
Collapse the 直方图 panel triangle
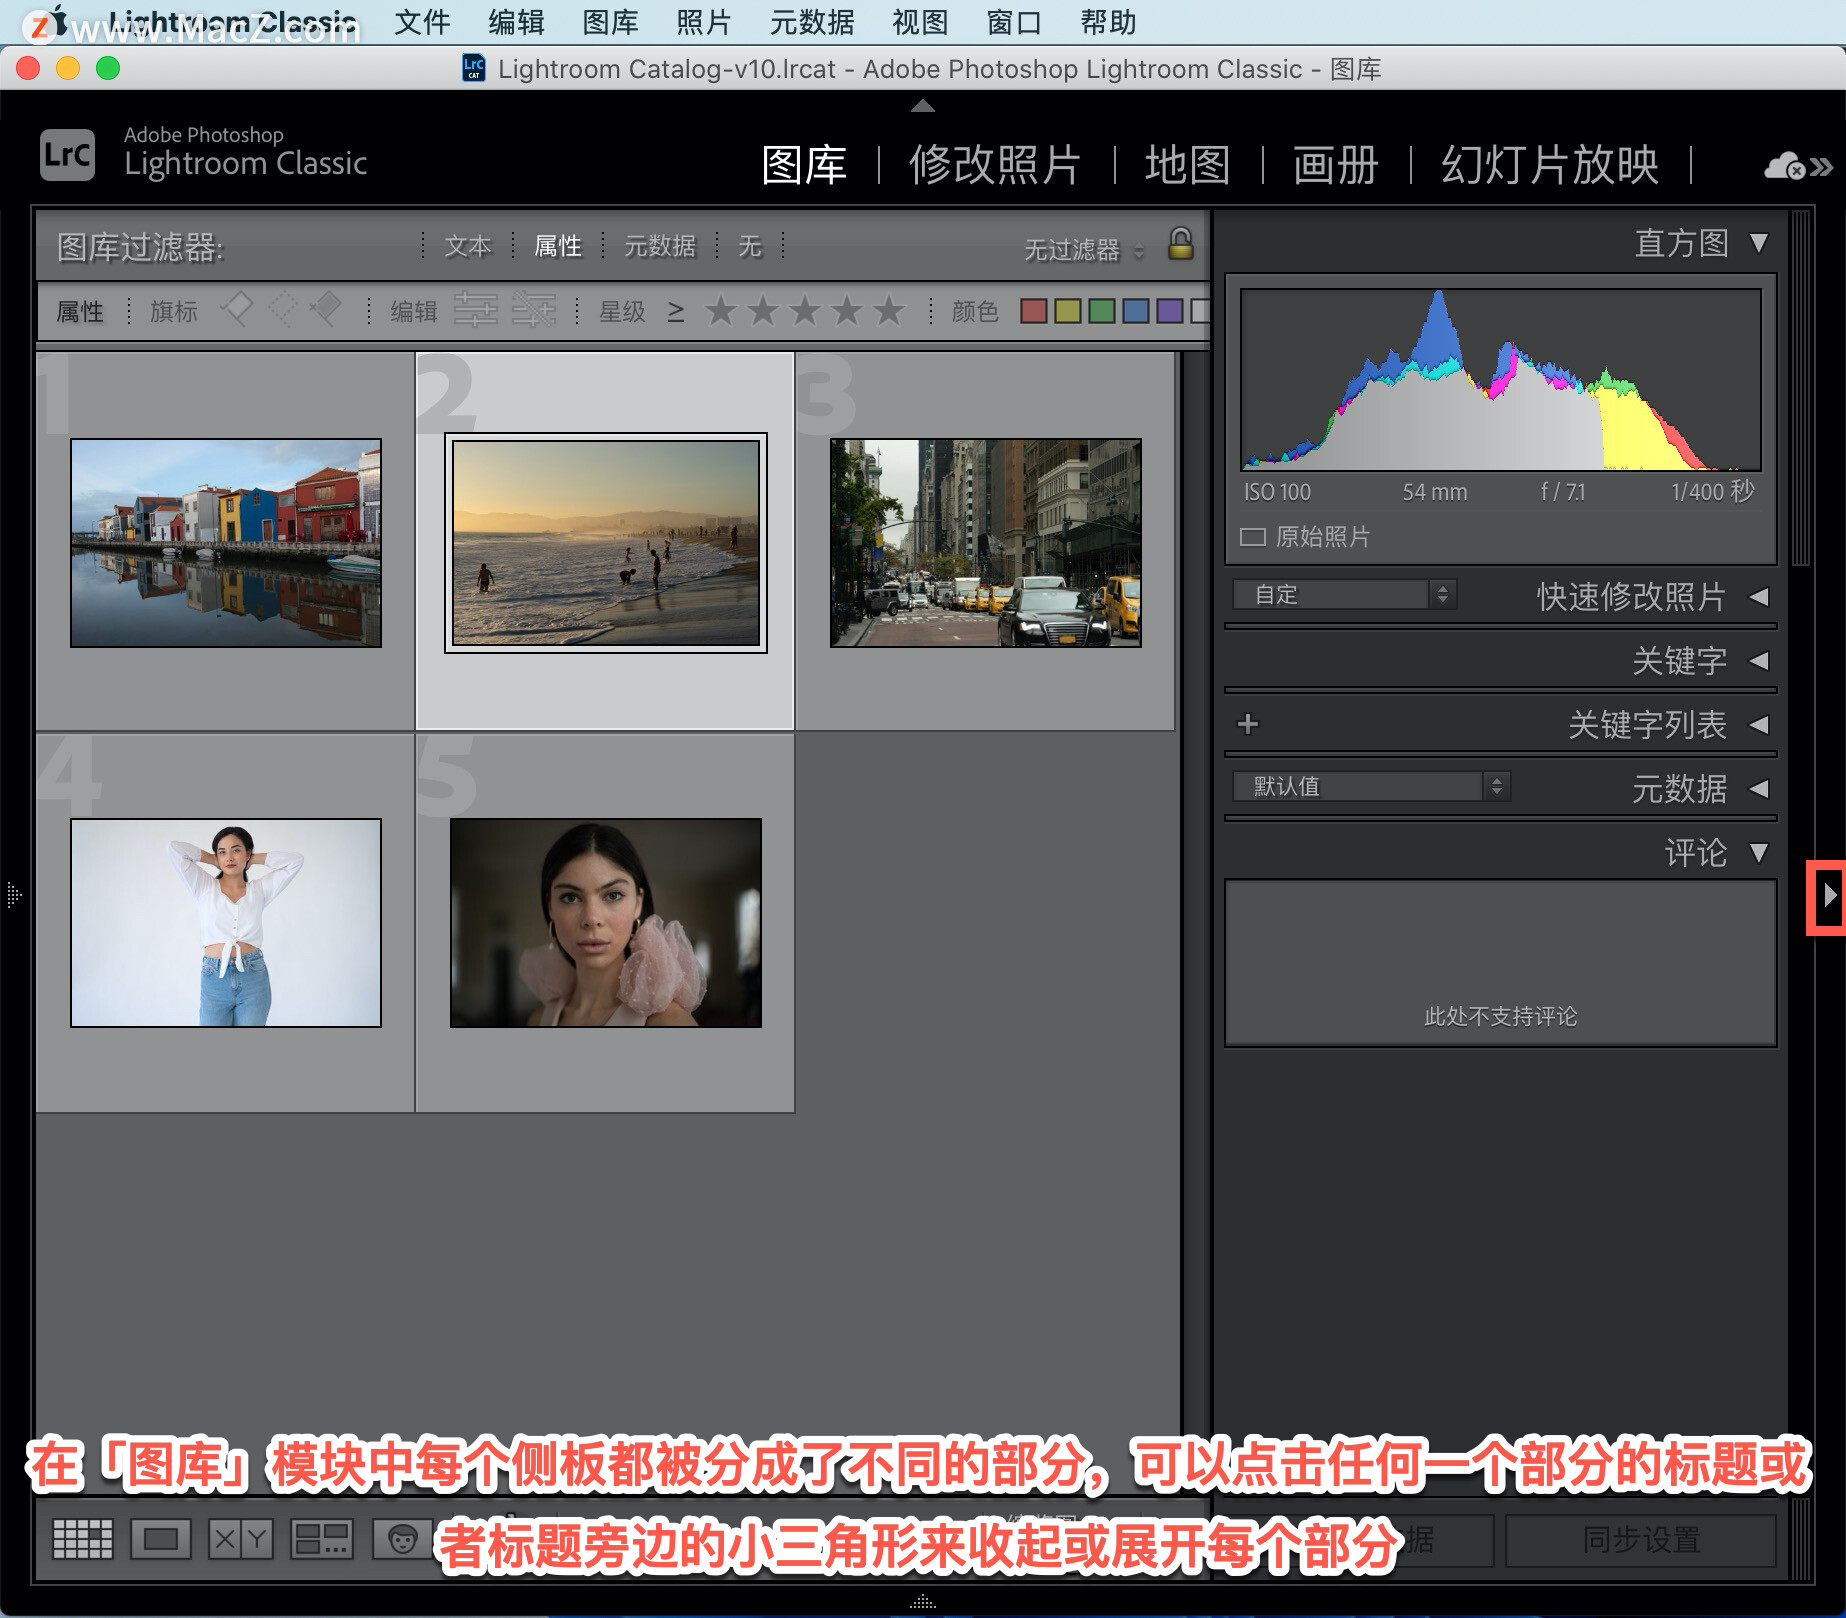click(1759, 243)
